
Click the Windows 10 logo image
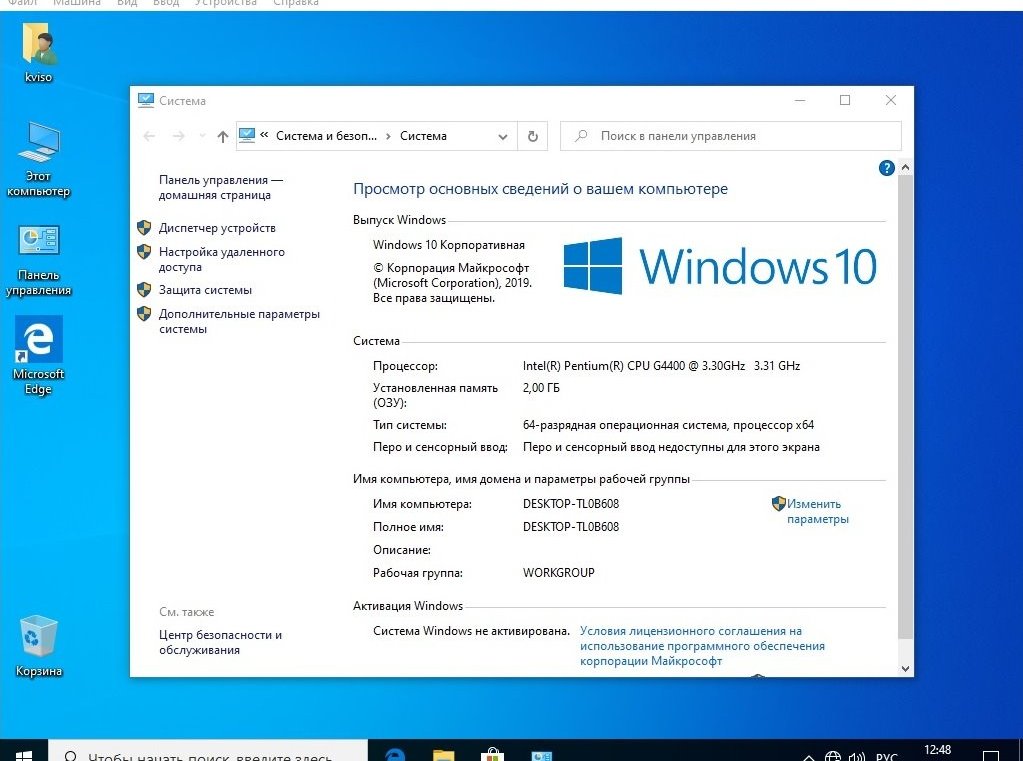tap(720, 266)
